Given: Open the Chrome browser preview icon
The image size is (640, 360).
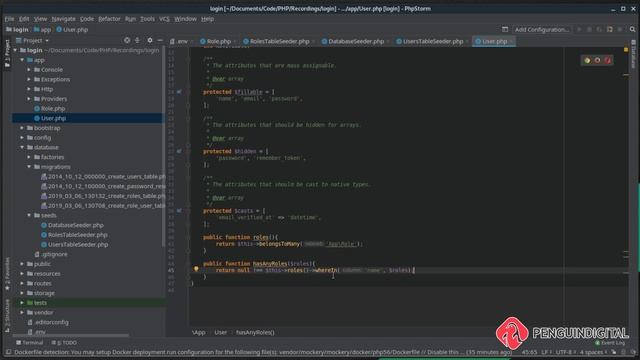Looking at the screenshot, I should [587, 60].
